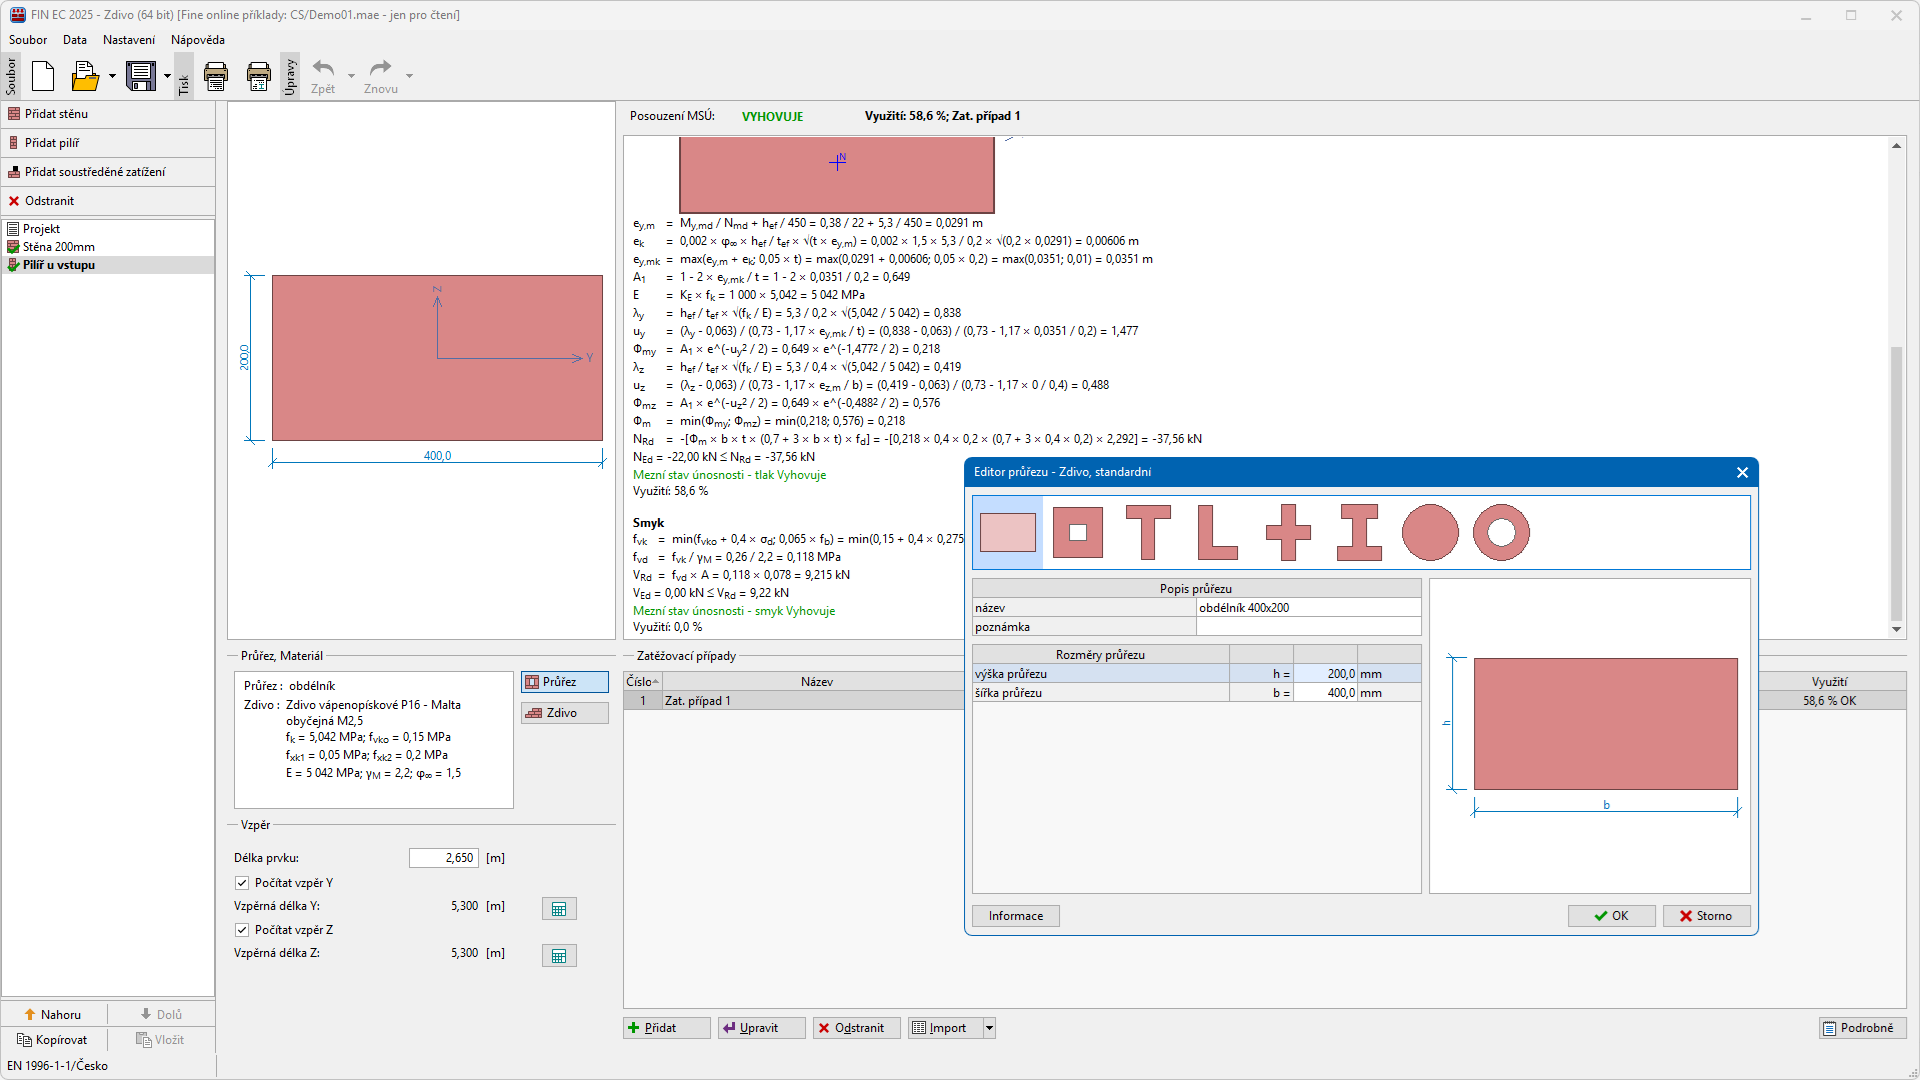Open the dropdown next to open-file icon
The height and width of the screenshot is (1080, 1920).
(112, 76)
